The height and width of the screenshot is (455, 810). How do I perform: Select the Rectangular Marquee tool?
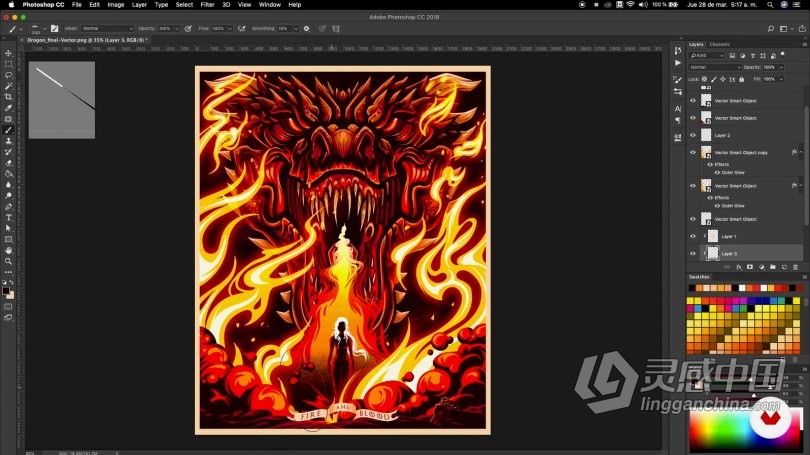pyautogui.click(x=8, y=64)
